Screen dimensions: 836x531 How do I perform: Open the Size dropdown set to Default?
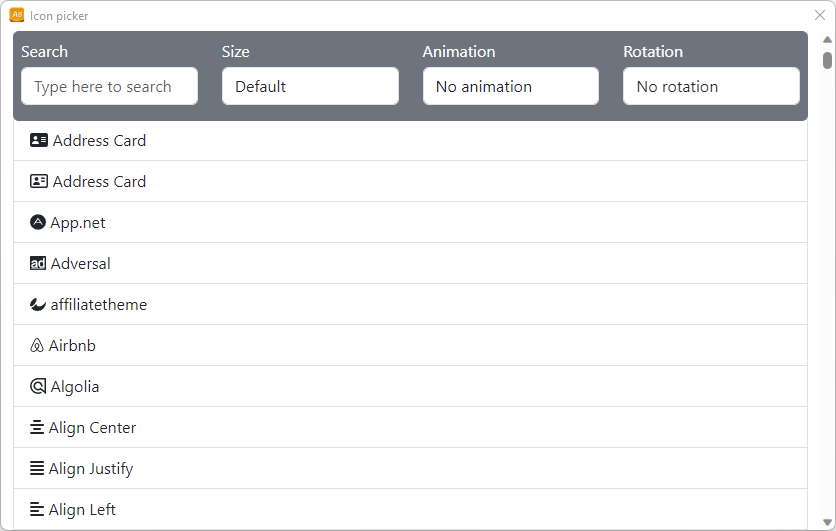[310, 86]
